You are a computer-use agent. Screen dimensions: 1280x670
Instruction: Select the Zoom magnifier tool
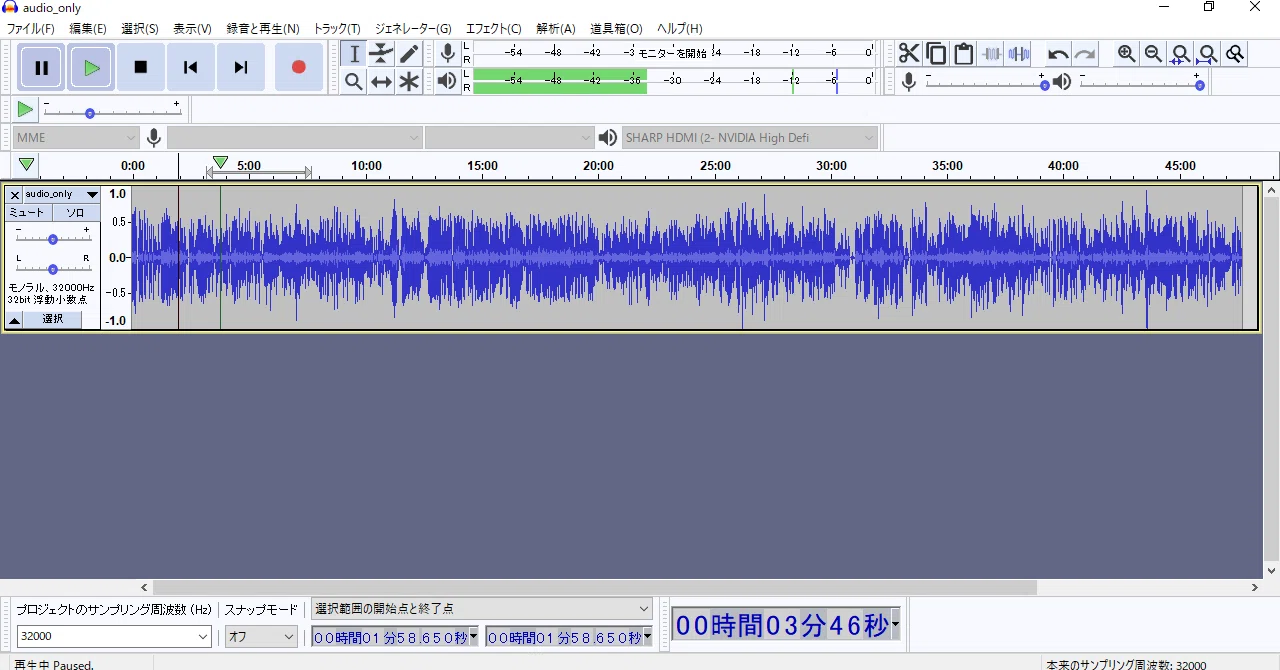click(354, 82)
